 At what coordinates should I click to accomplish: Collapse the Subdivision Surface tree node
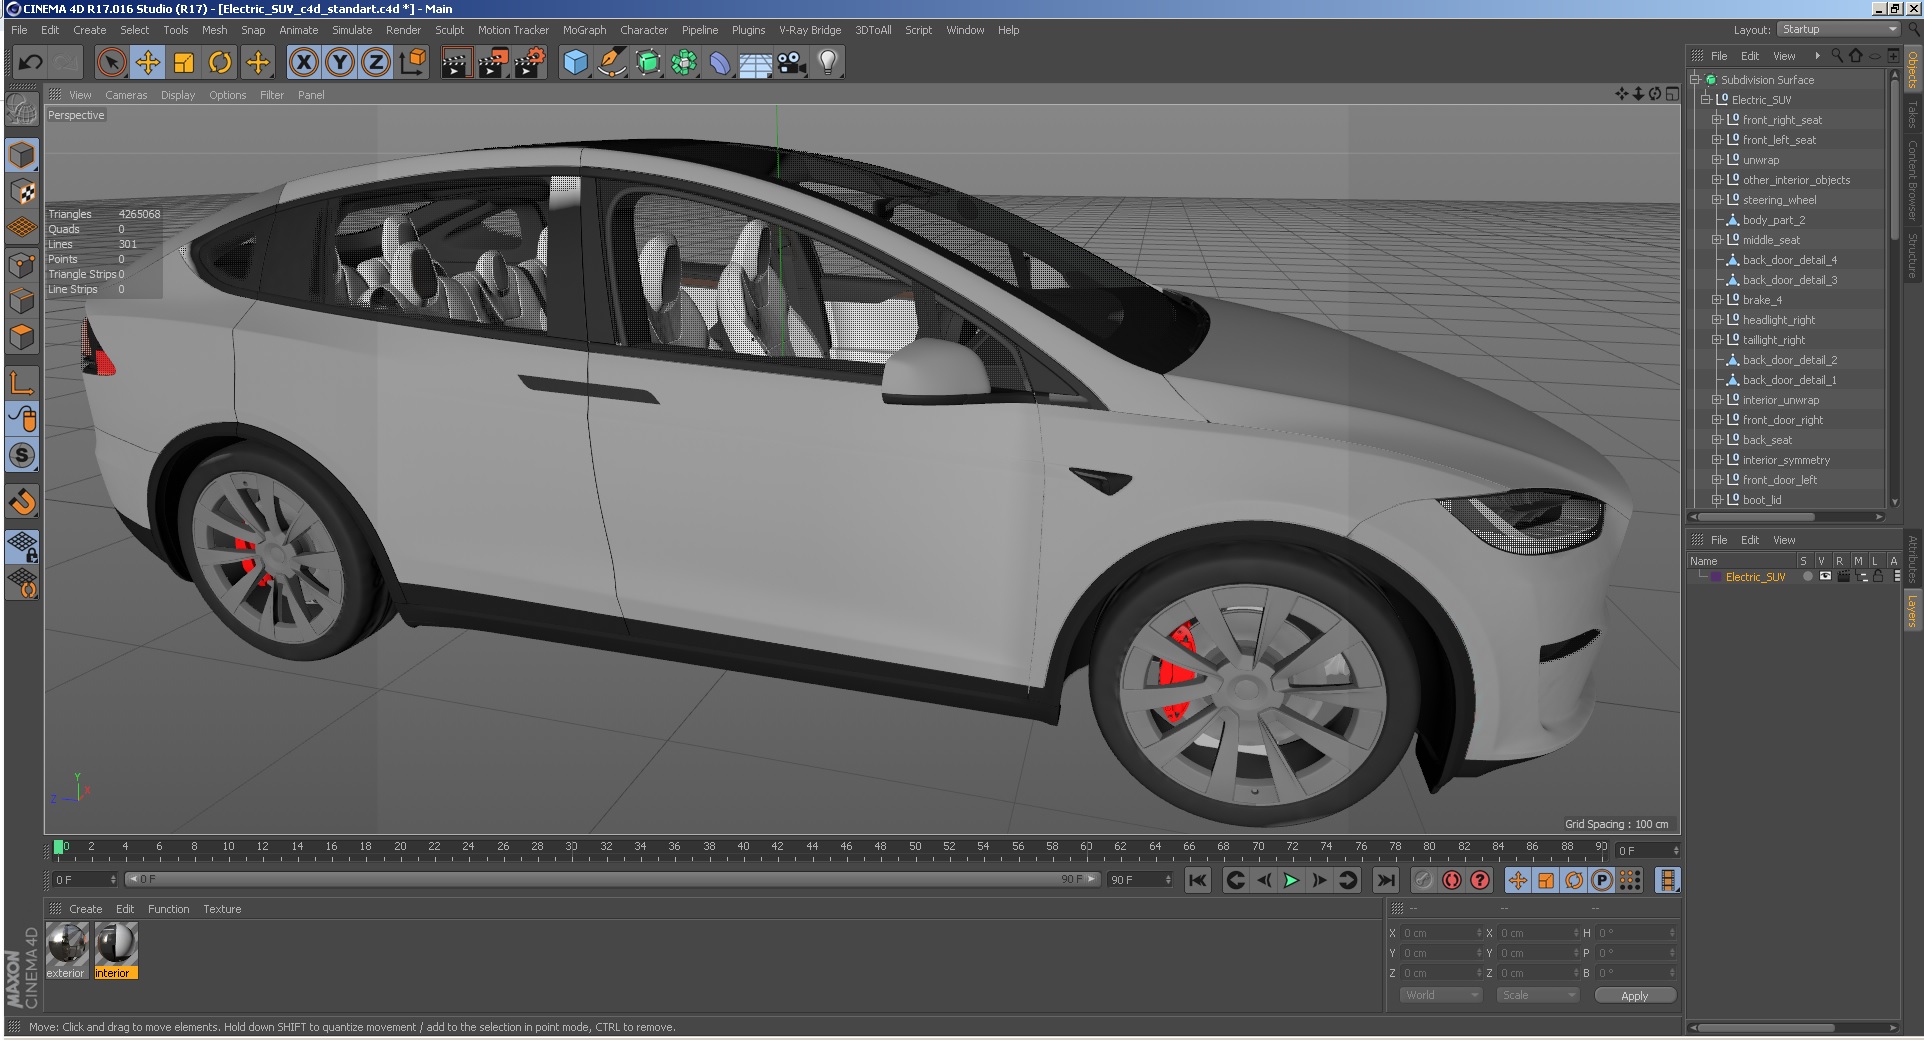tap(1695, 80)
